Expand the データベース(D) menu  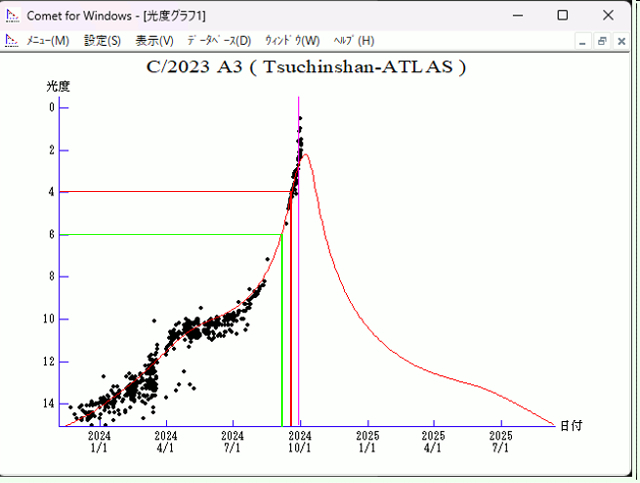[x=219, y=41]
